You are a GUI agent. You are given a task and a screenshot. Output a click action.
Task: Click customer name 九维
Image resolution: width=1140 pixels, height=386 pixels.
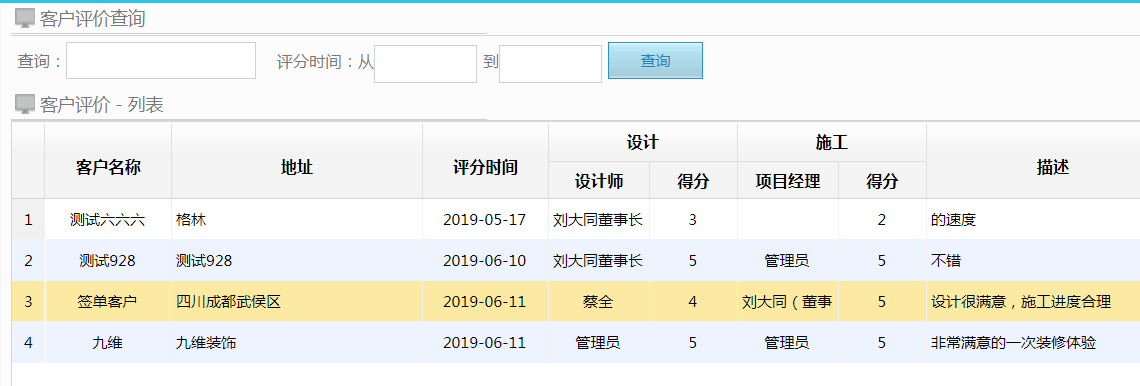tap(108, 342)
